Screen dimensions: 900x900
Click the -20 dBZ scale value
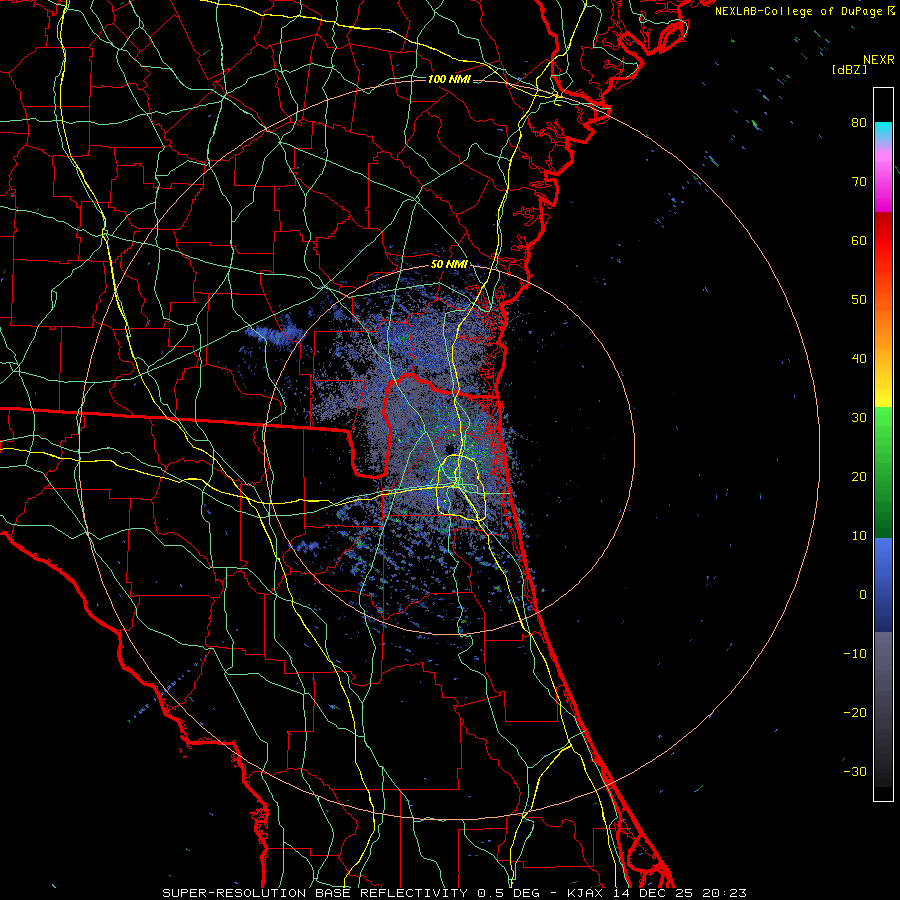pos(855,712)
